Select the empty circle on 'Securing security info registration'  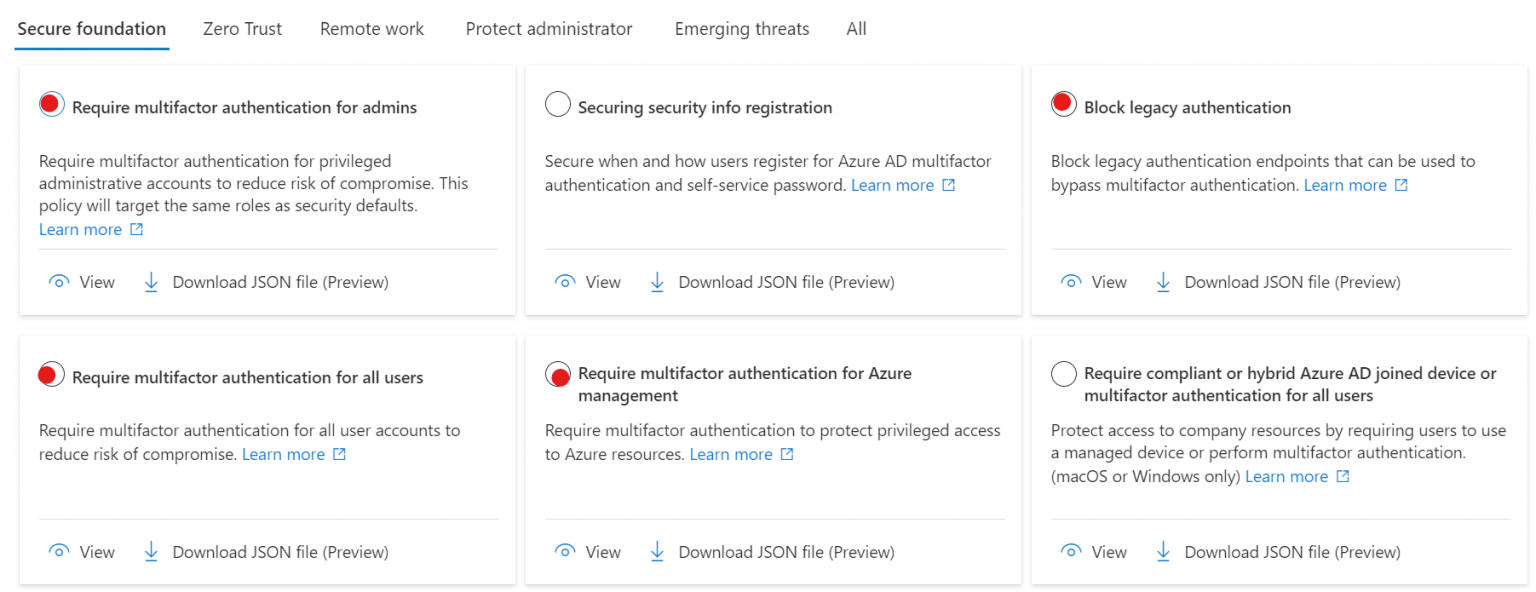pyautogui.click(x=558, y=103)
